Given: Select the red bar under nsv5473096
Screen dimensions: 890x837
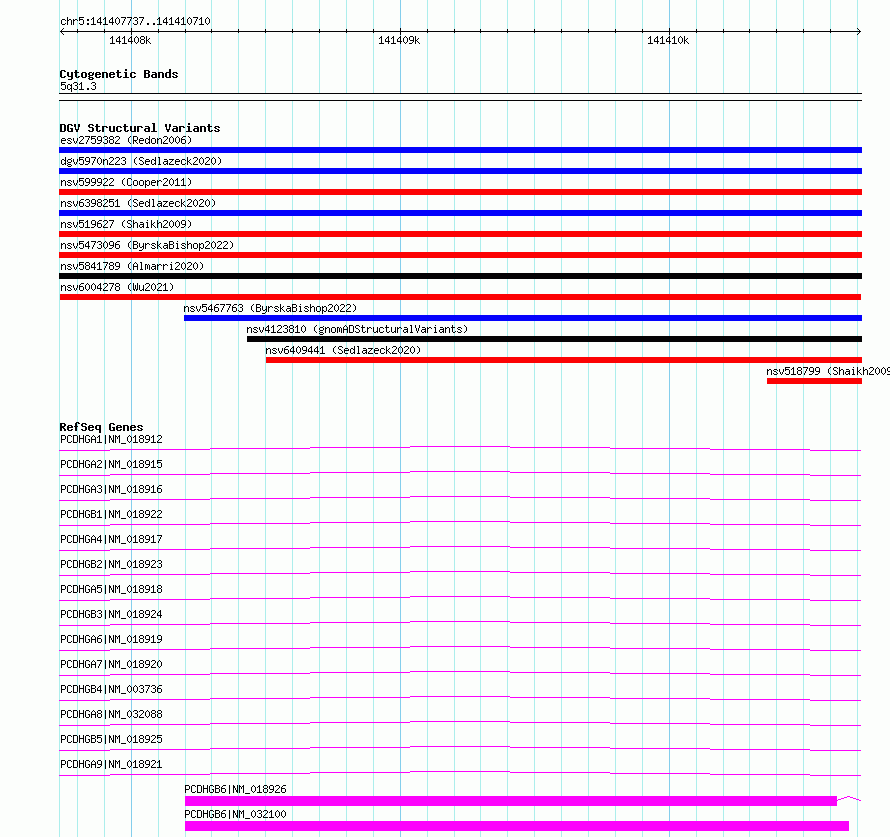Looking at the screenshot, I should pos(460,255).
